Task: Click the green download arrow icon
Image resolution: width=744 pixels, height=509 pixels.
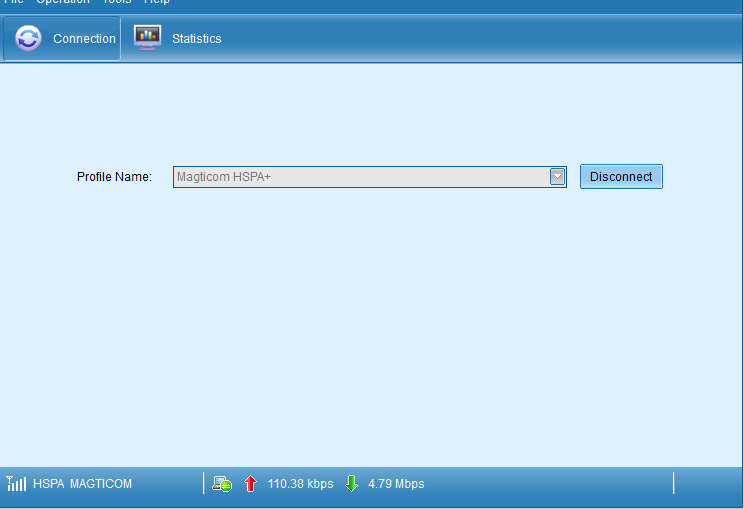Action: point(352,484)
